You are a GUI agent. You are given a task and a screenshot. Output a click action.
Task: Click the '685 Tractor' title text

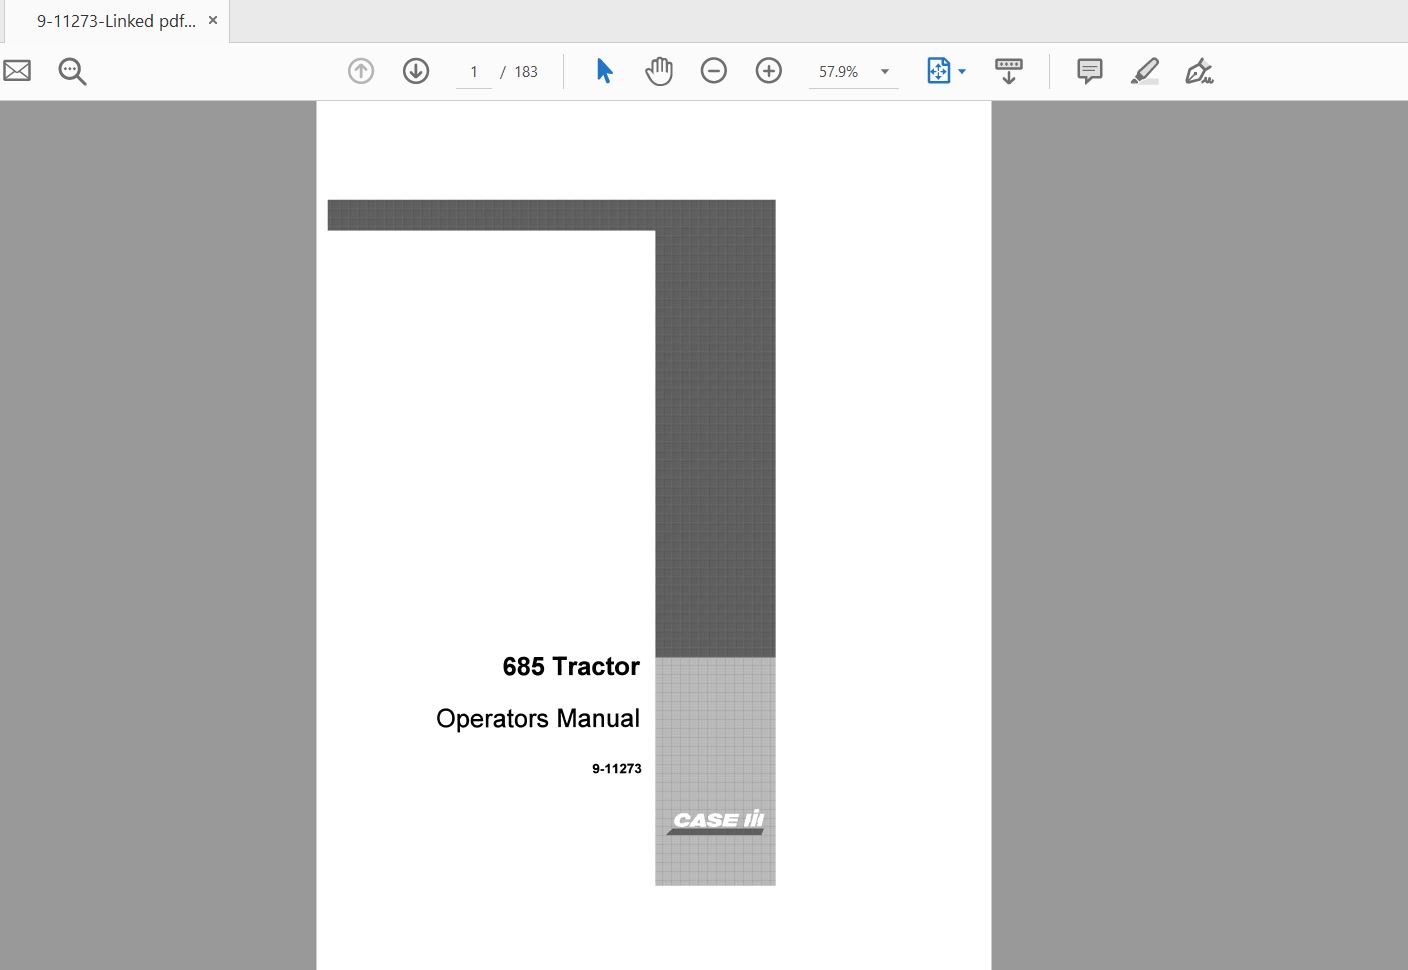tap(571, 667)
